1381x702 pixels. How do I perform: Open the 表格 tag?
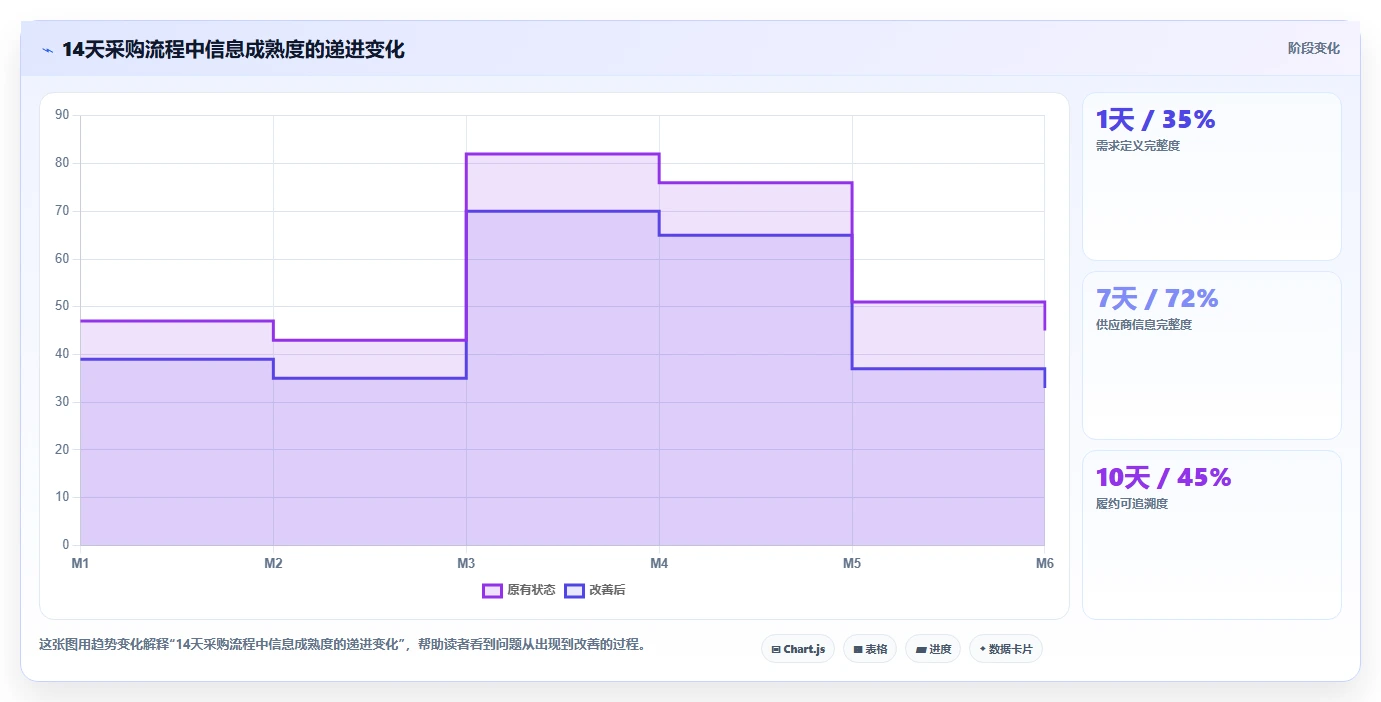(870, 649)
